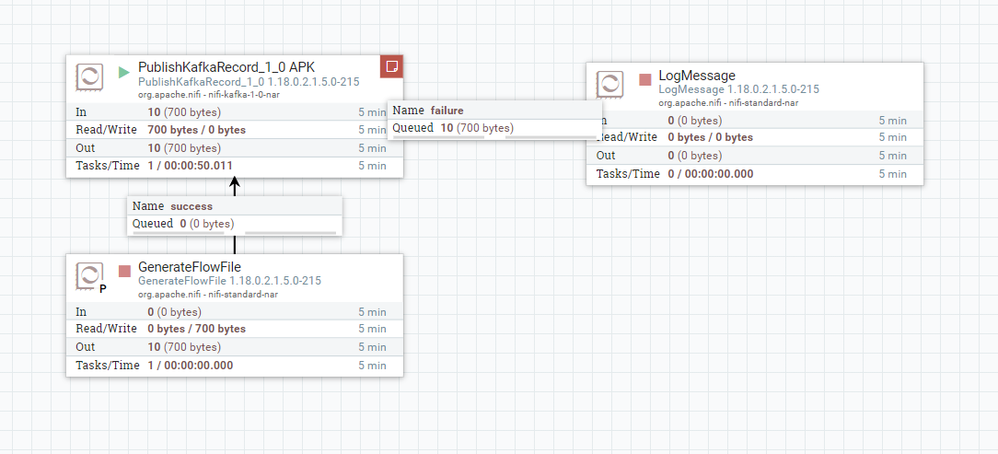Click the failure queue Queued 10 row

pos(495,129)
